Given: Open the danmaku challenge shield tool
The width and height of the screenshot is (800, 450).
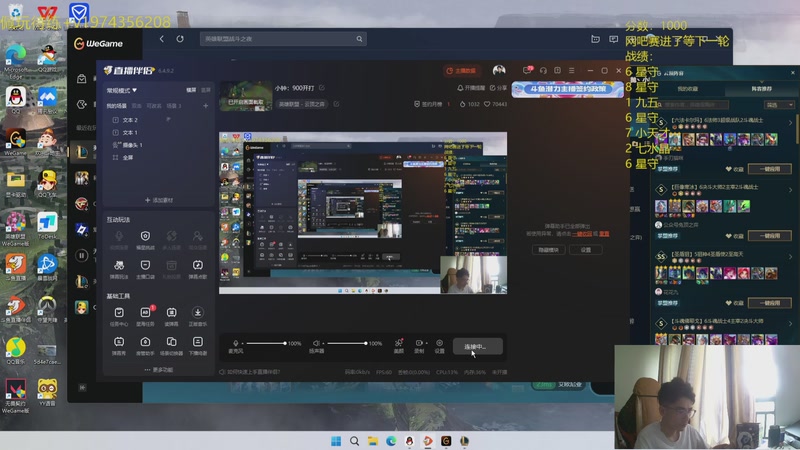Looking at the screenshot, I should [145, 236].
